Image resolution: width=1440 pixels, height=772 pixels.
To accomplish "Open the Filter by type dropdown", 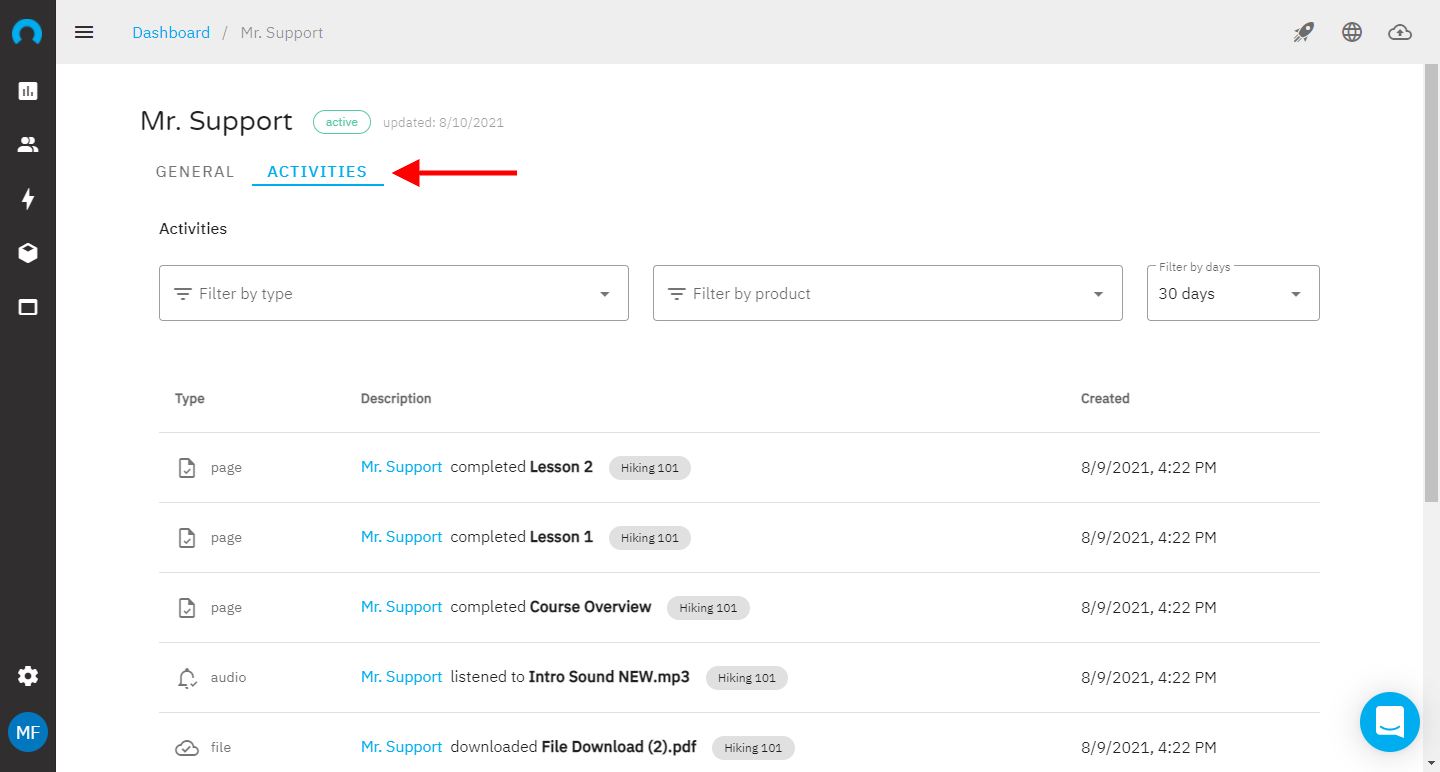I will coord(394,293).
